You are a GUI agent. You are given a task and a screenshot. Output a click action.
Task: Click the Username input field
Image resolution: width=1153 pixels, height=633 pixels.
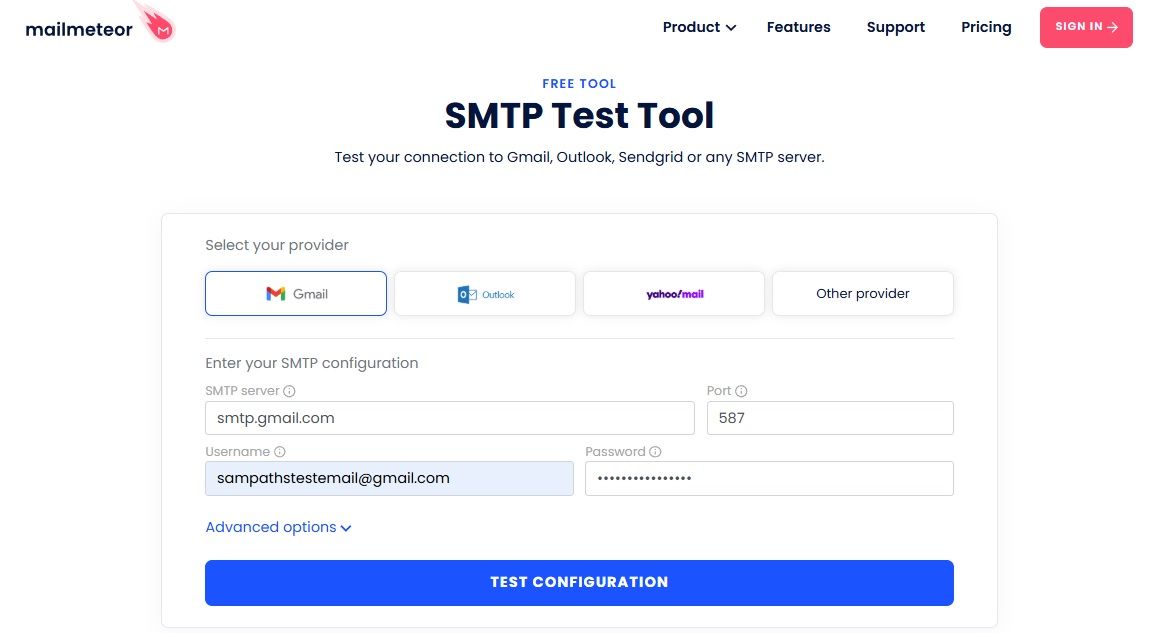(389, 478)
